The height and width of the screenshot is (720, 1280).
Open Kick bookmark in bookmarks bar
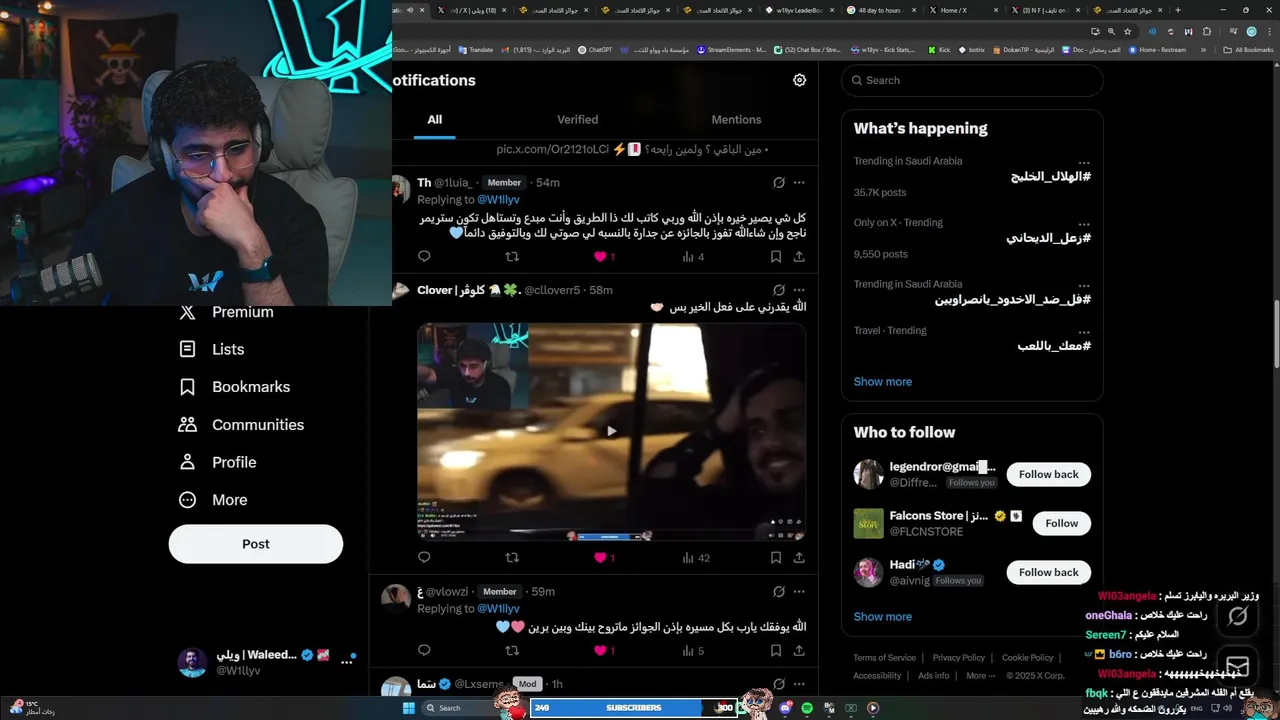pos(938,49)
